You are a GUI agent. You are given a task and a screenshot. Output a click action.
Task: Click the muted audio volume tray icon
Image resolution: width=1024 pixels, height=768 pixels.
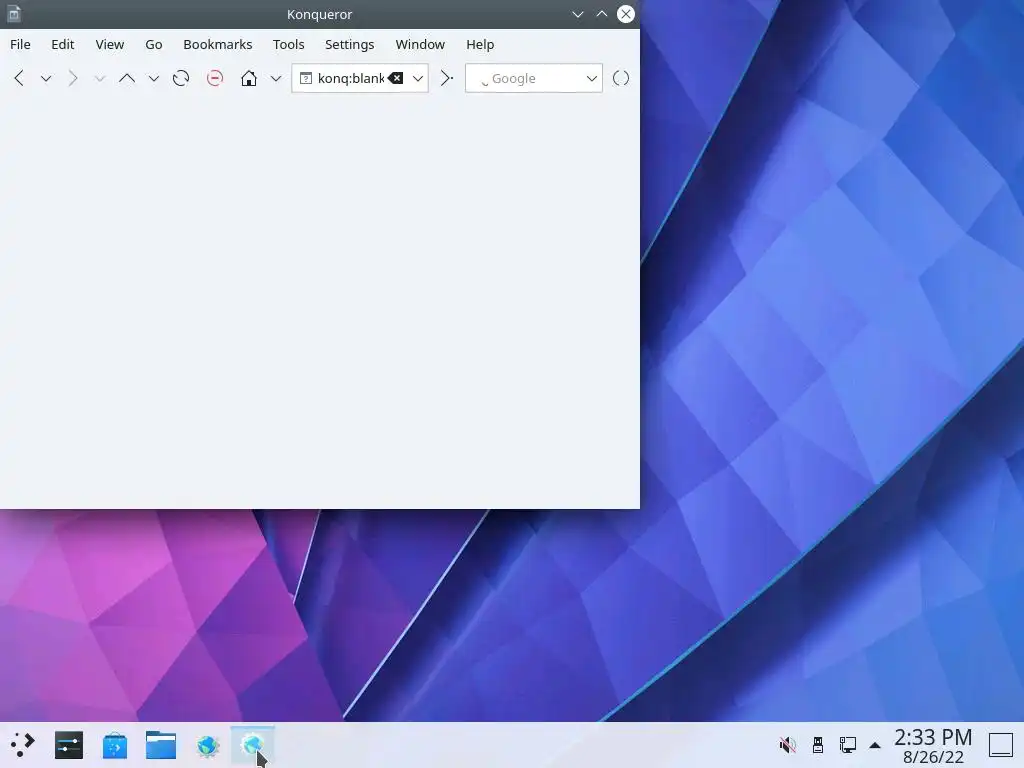pos(788,745)
